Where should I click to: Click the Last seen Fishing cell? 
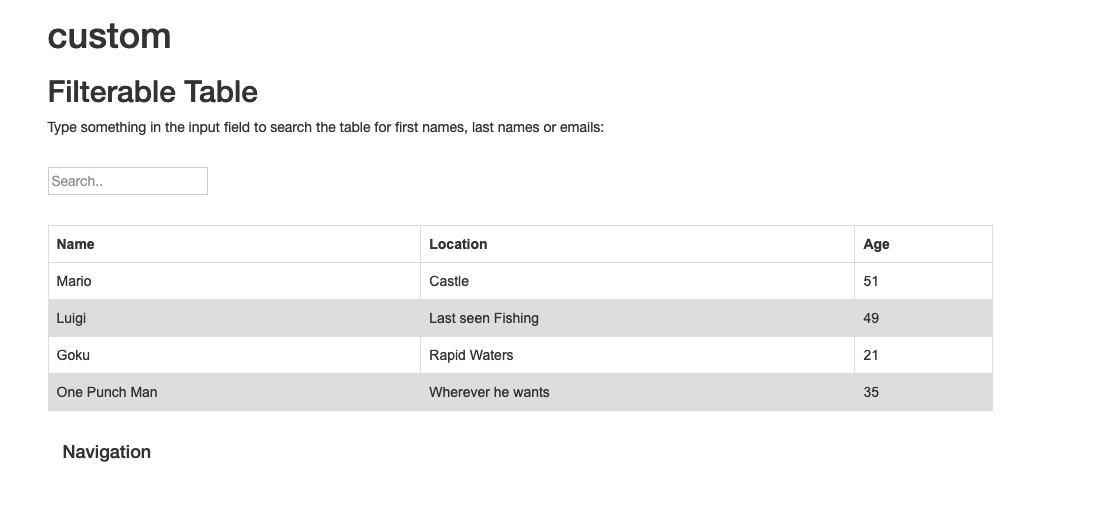click(484, 318)
